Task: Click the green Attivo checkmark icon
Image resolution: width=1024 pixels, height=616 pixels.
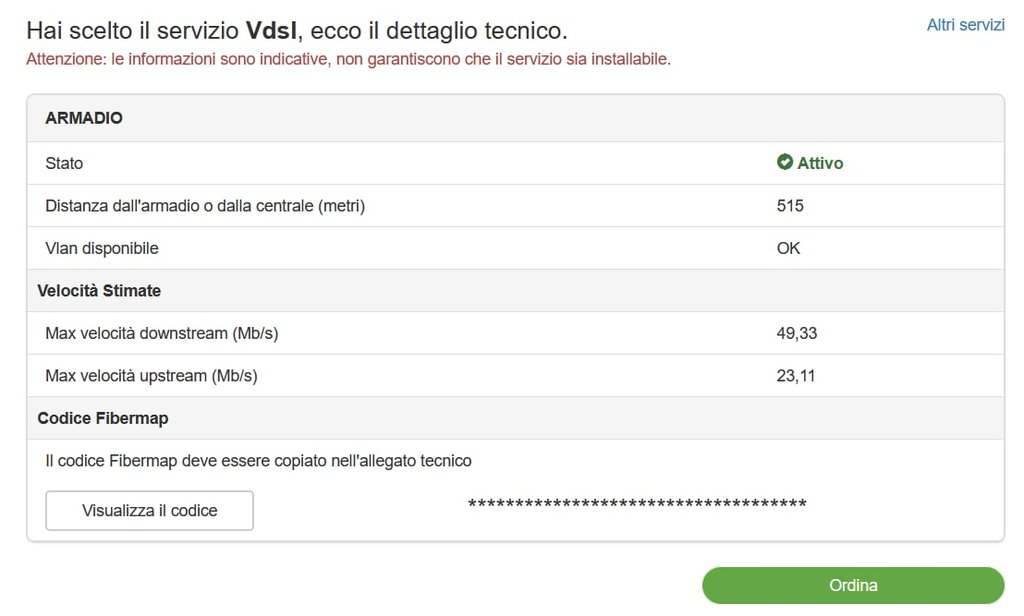Action: click(x=785, y=162)
